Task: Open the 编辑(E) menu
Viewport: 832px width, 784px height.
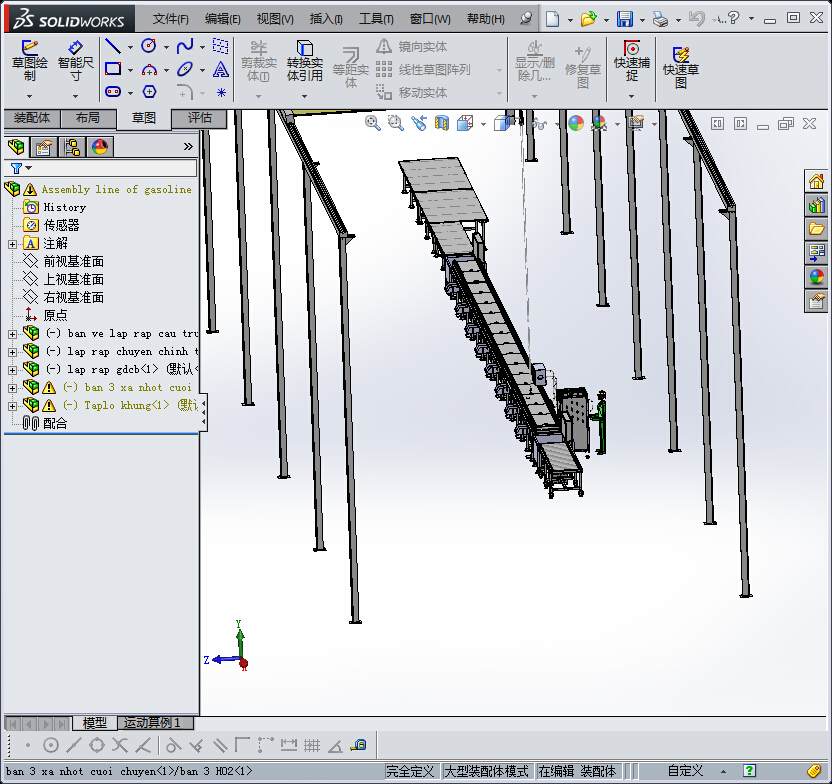Action: (x=222, y=19)
